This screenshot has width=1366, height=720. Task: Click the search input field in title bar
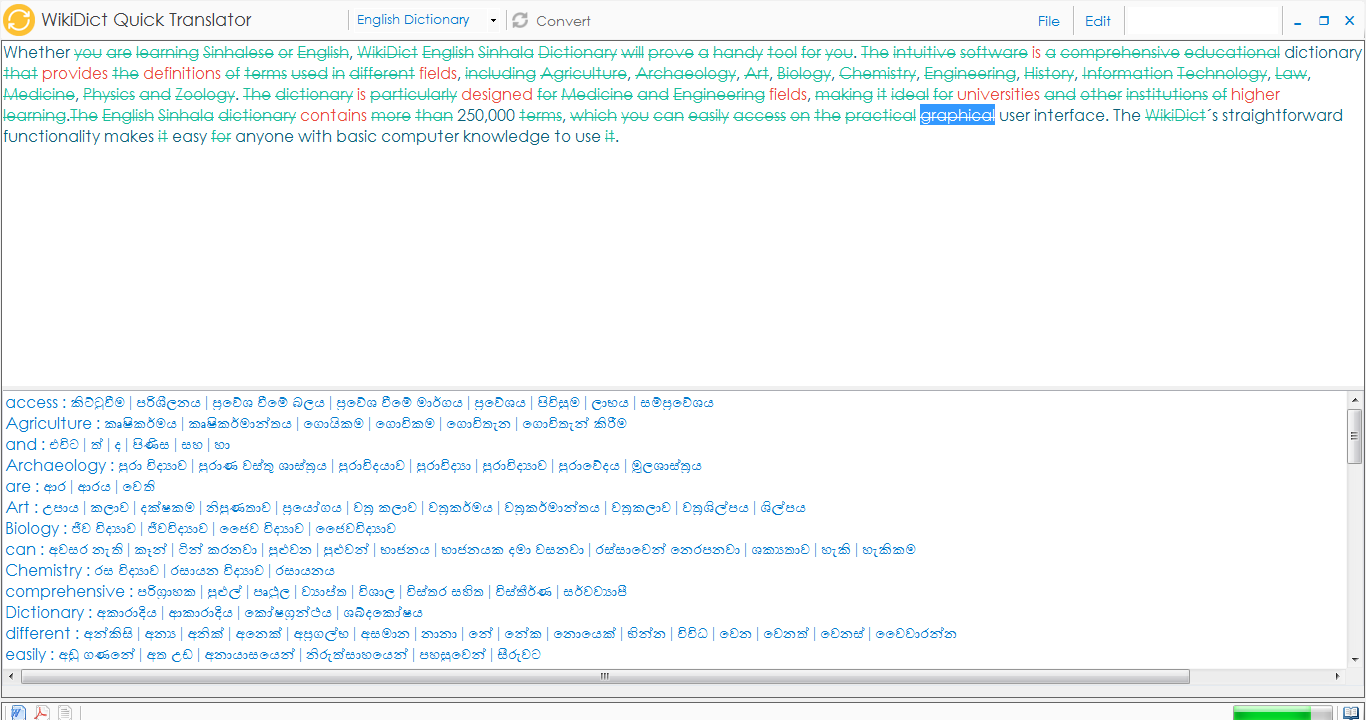pyautogui.click(x=1202, y=20)
